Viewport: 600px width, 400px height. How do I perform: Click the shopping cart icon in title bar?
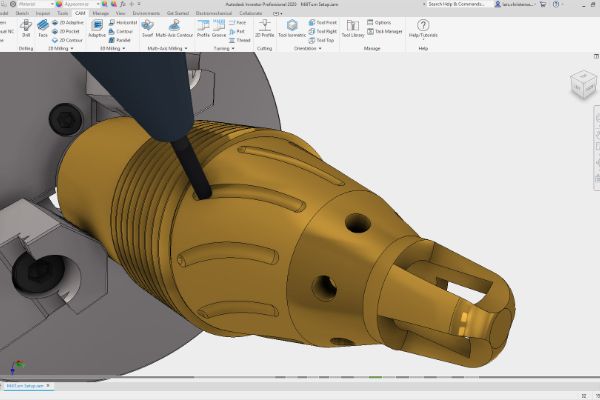(x=543, y=4)
